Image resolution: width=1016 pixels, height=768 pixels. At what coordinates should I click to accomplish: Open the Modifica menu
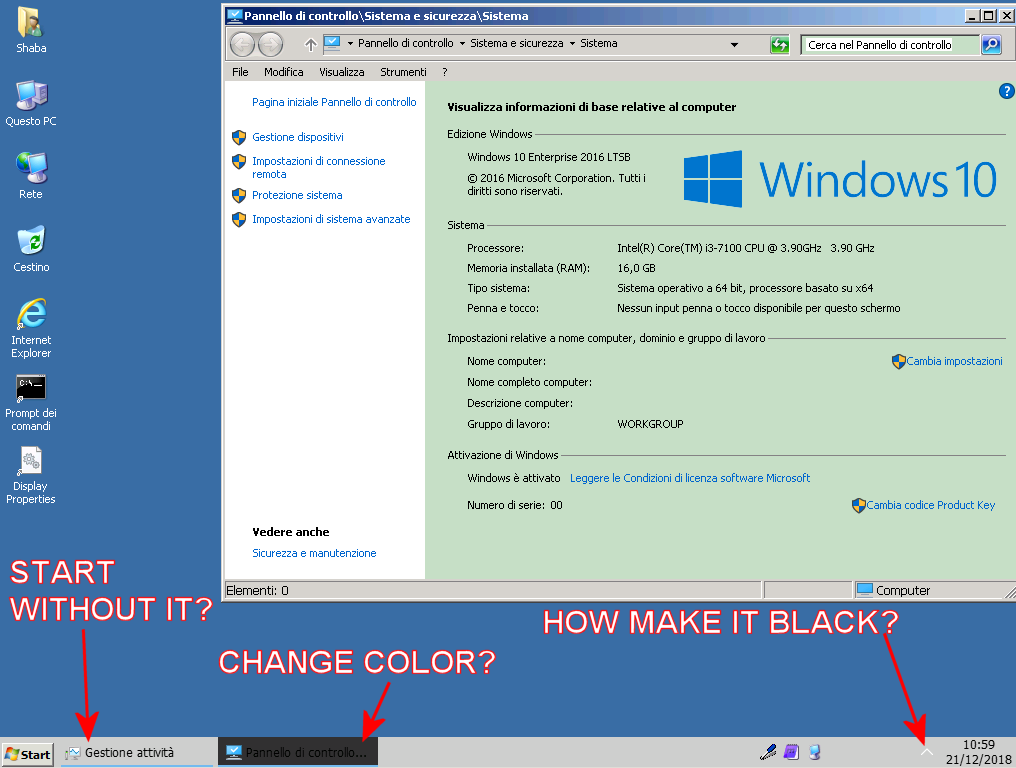point(284,72)
